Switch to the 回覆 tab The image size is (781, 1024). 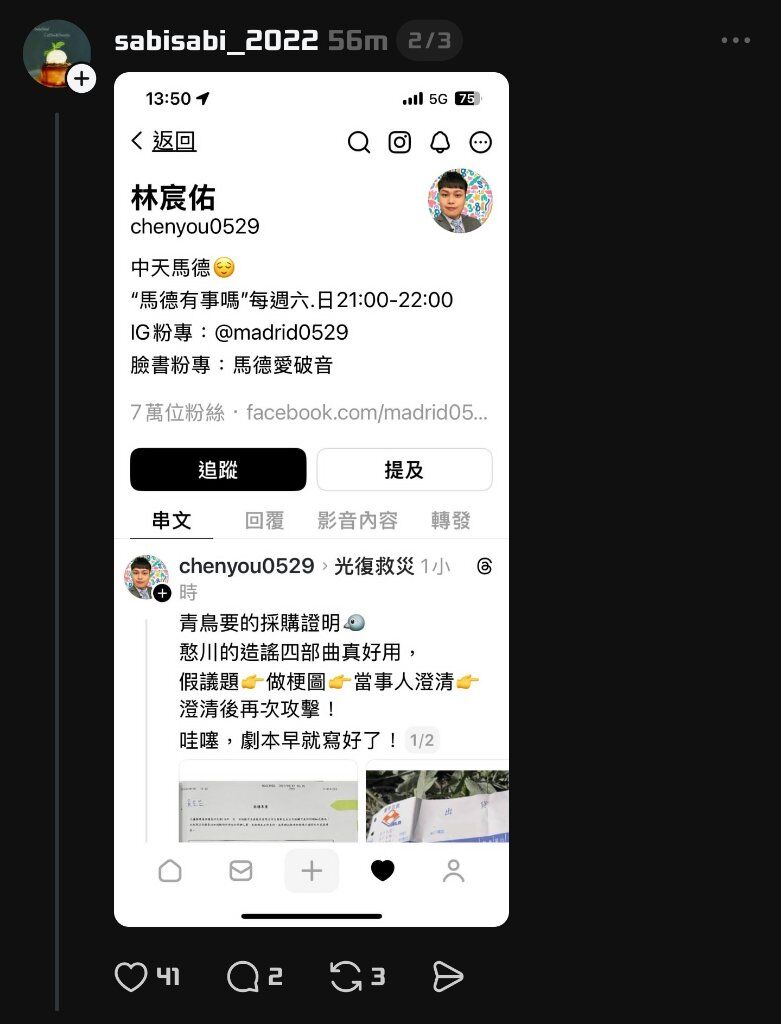pyautogui.click(x=264, y=520)
